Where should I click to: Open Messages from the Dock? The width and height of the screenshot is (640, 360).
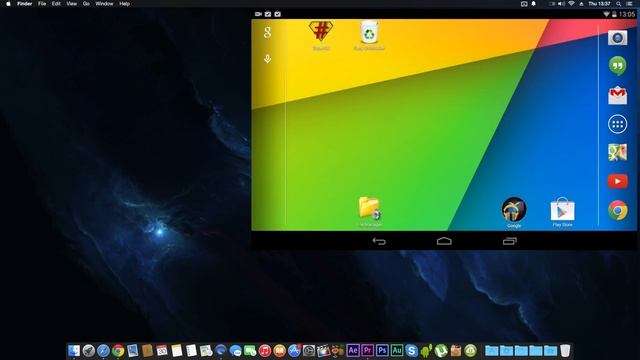pyautogui.click(x=236, y=350)
